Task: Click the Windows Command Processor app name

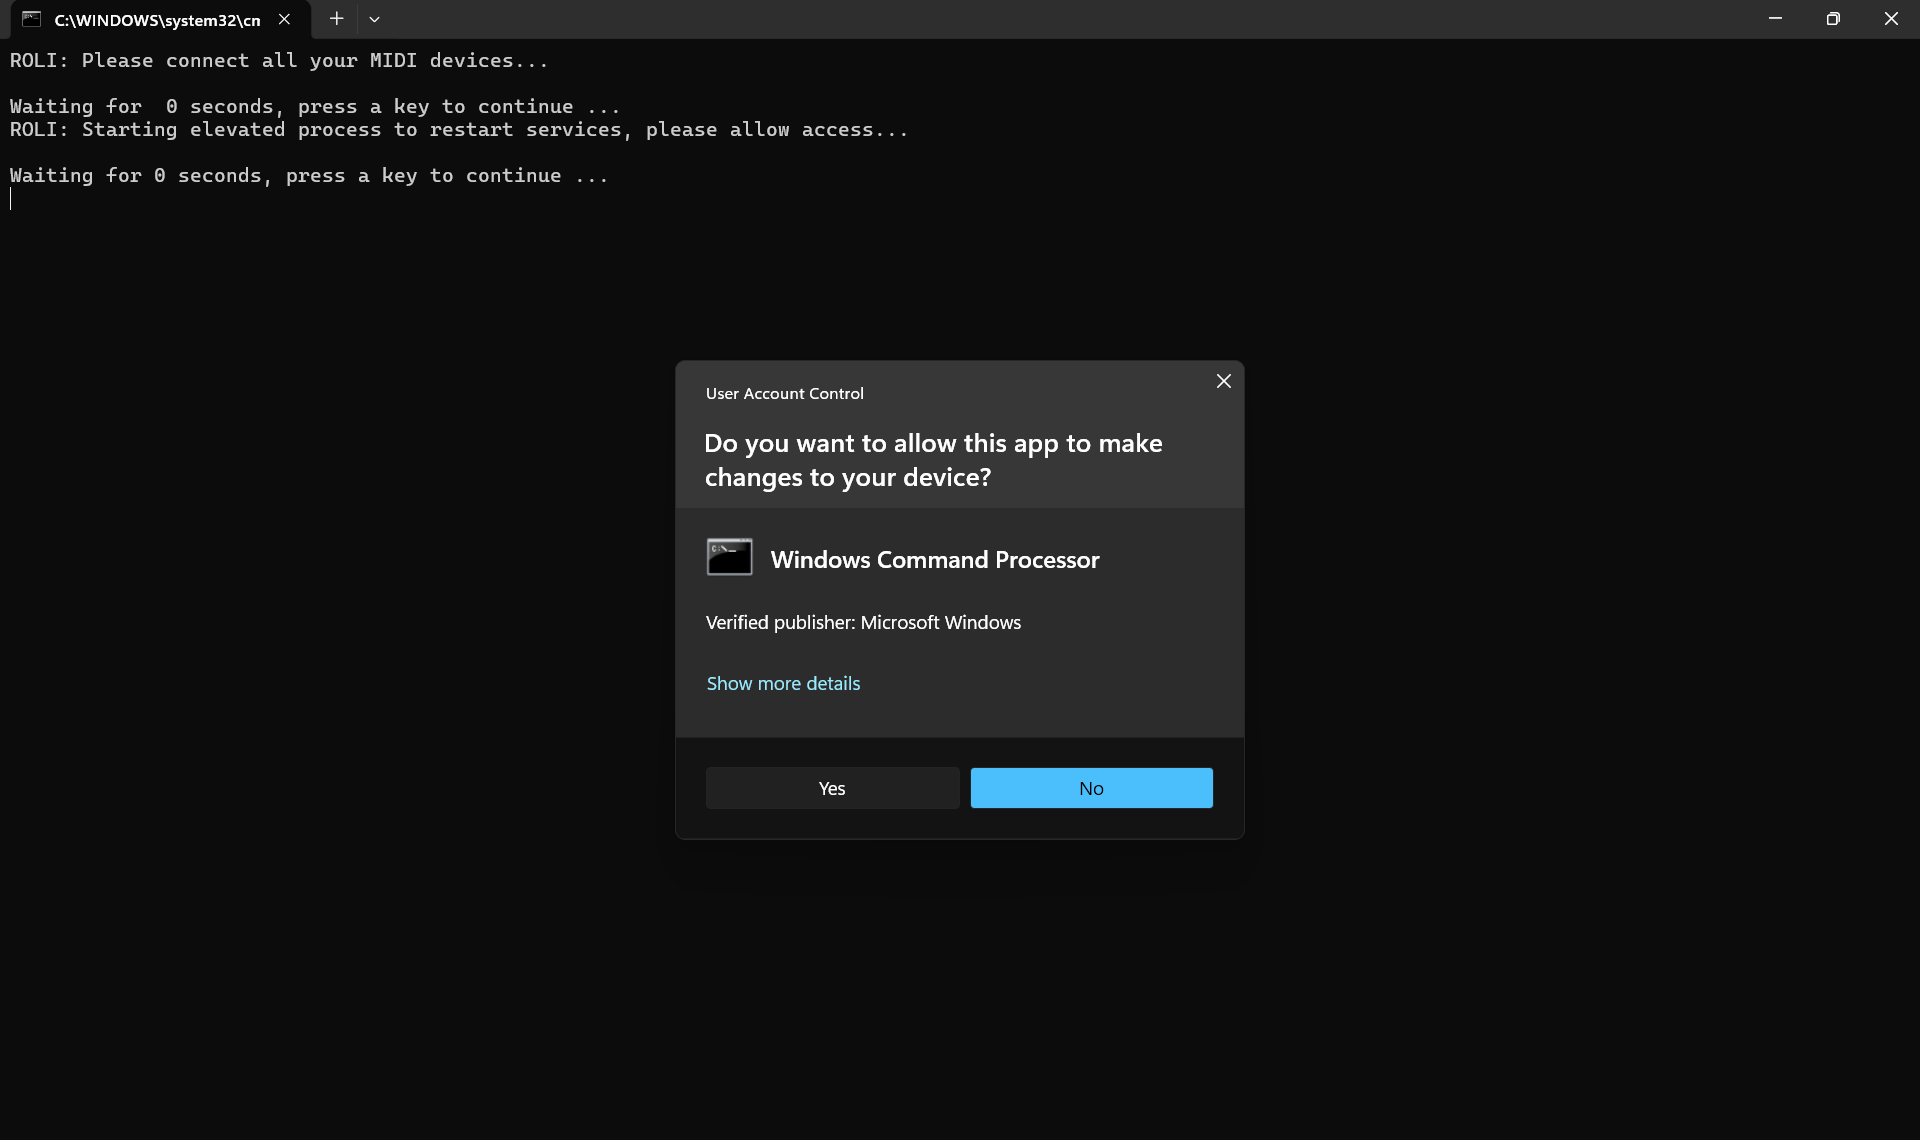Action: coord(934,560)
